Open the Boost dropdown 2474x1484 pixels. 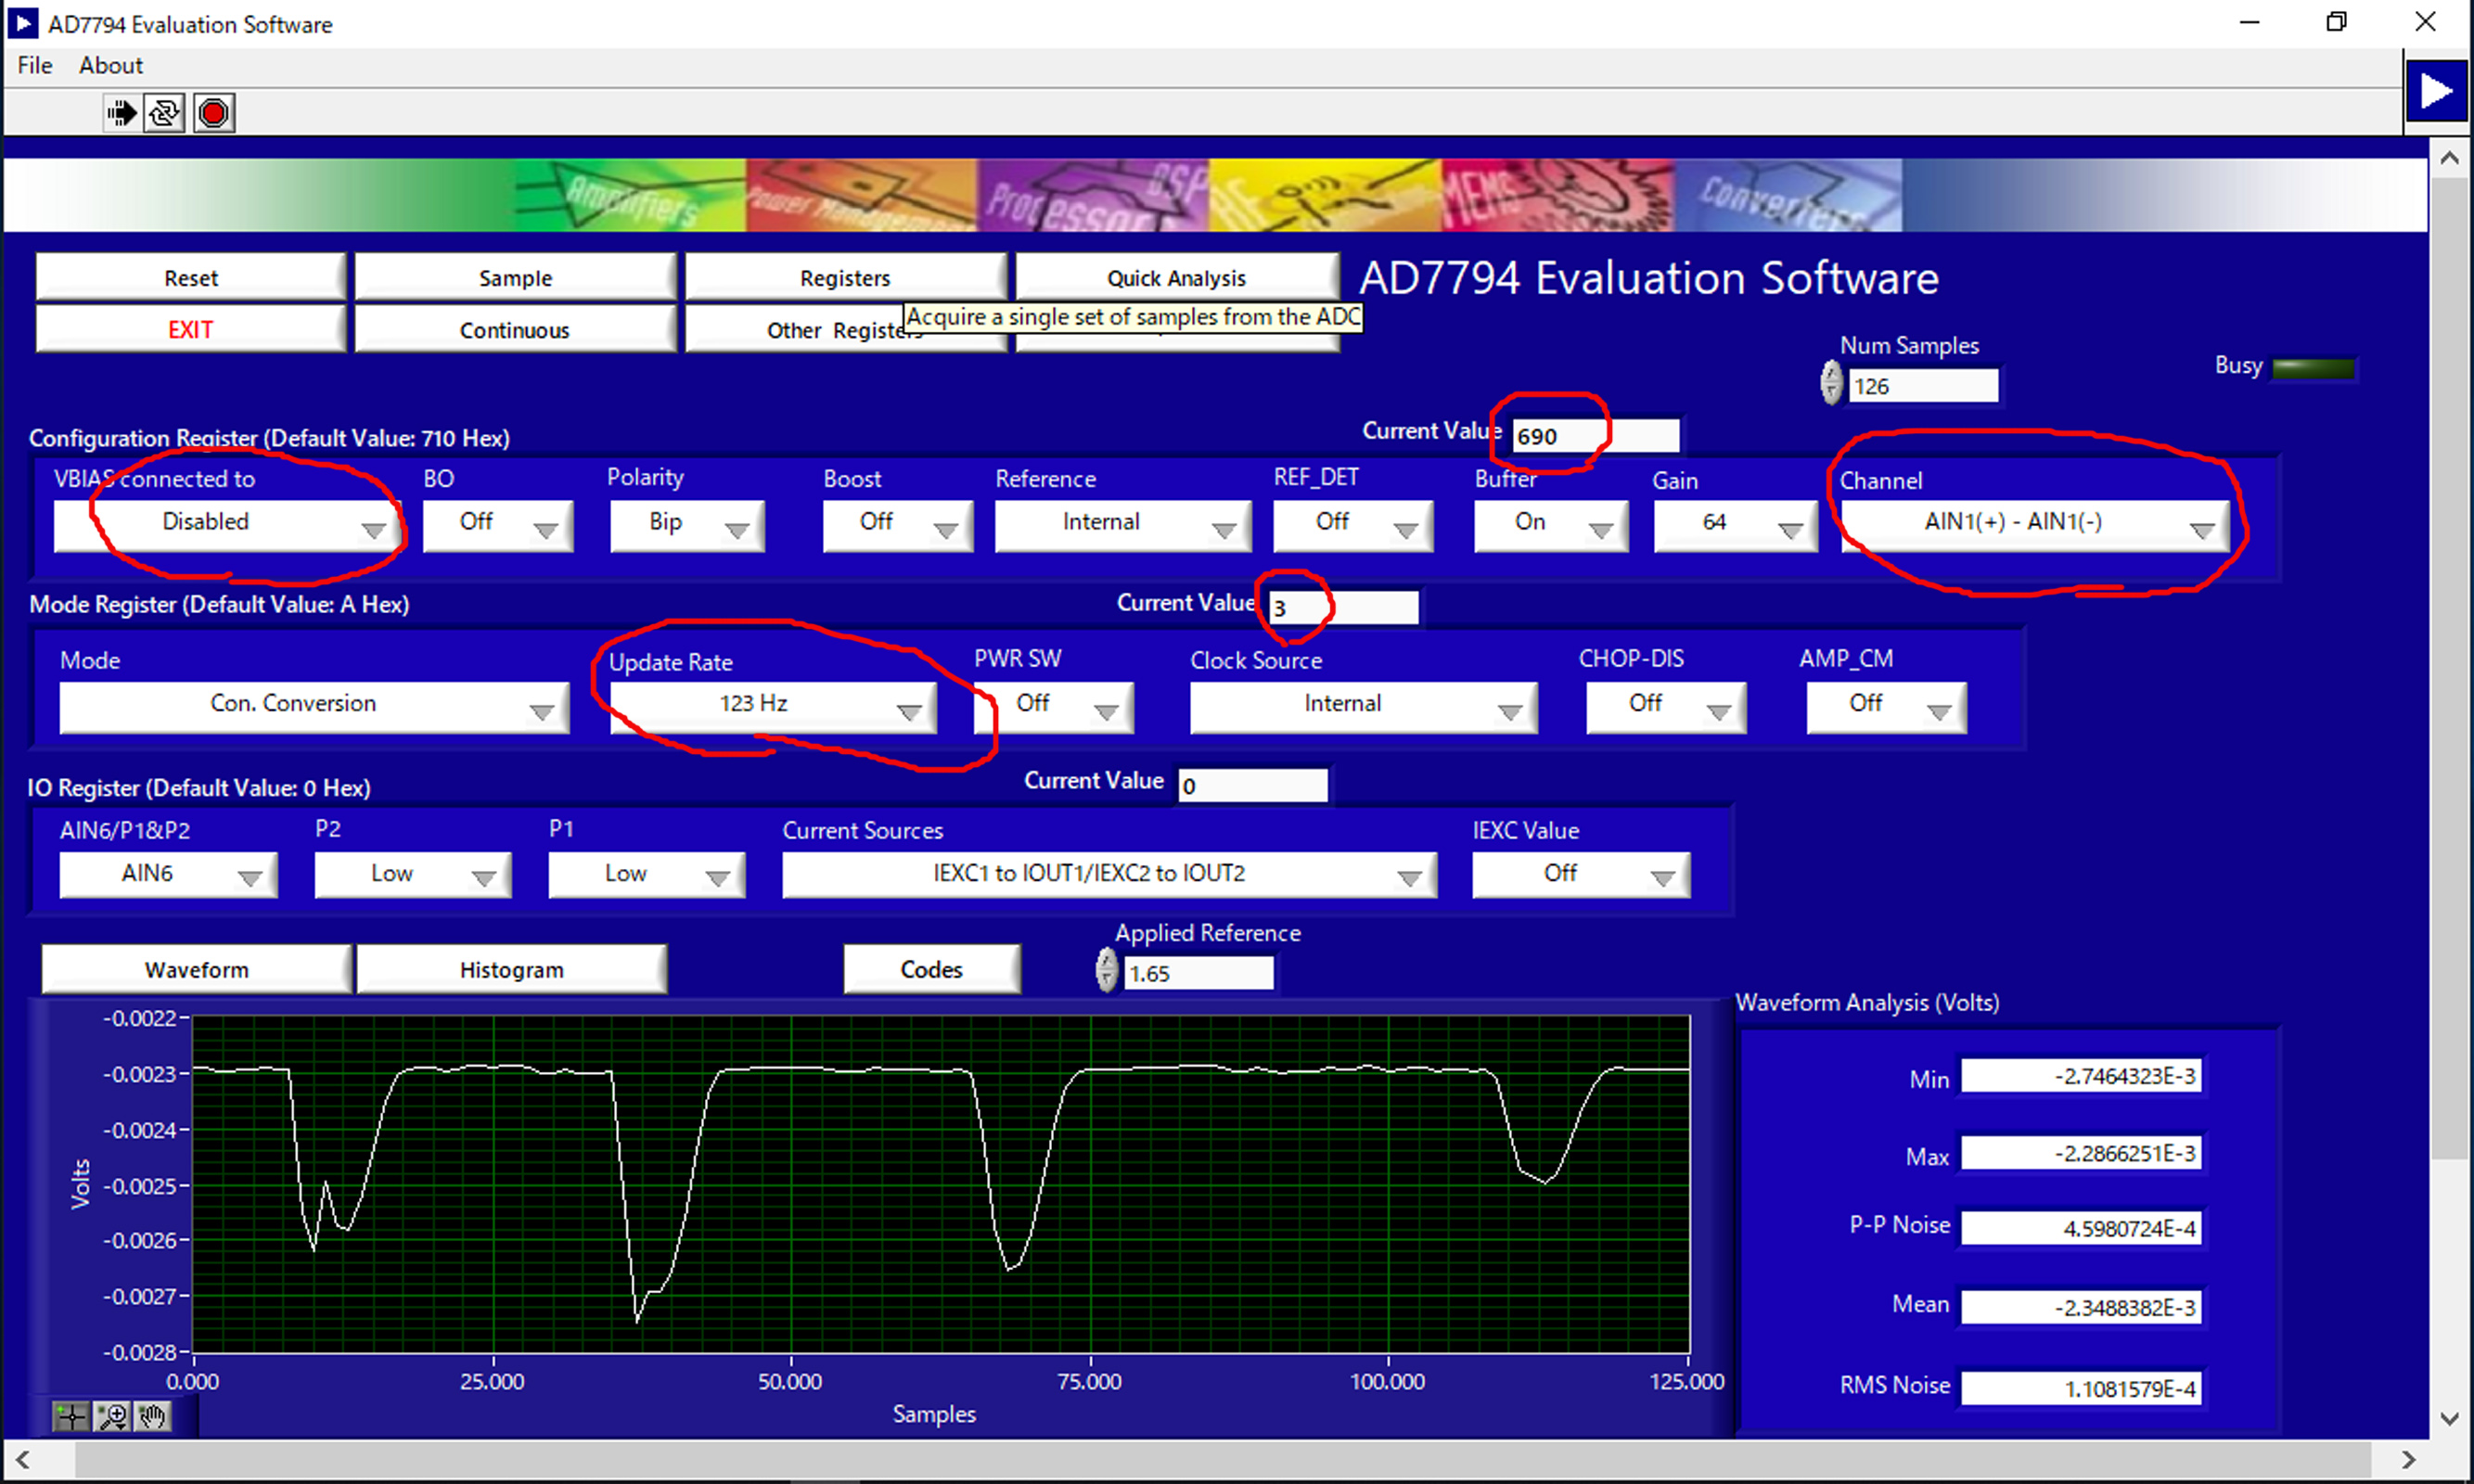tap(898, 524)
